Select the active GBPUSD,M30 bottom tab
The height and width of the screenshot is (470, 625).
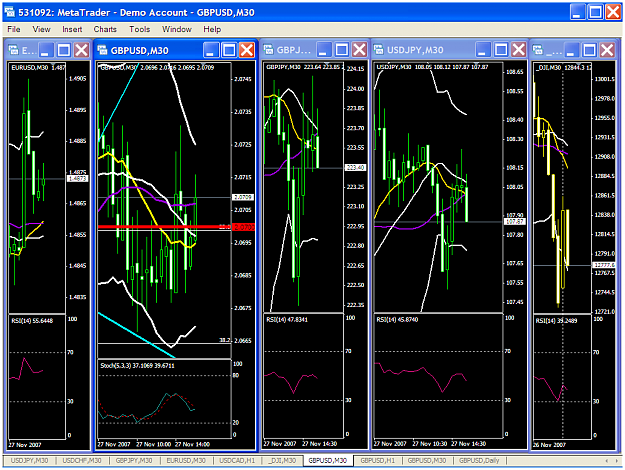pyautogui.click(x=328, y=460)
